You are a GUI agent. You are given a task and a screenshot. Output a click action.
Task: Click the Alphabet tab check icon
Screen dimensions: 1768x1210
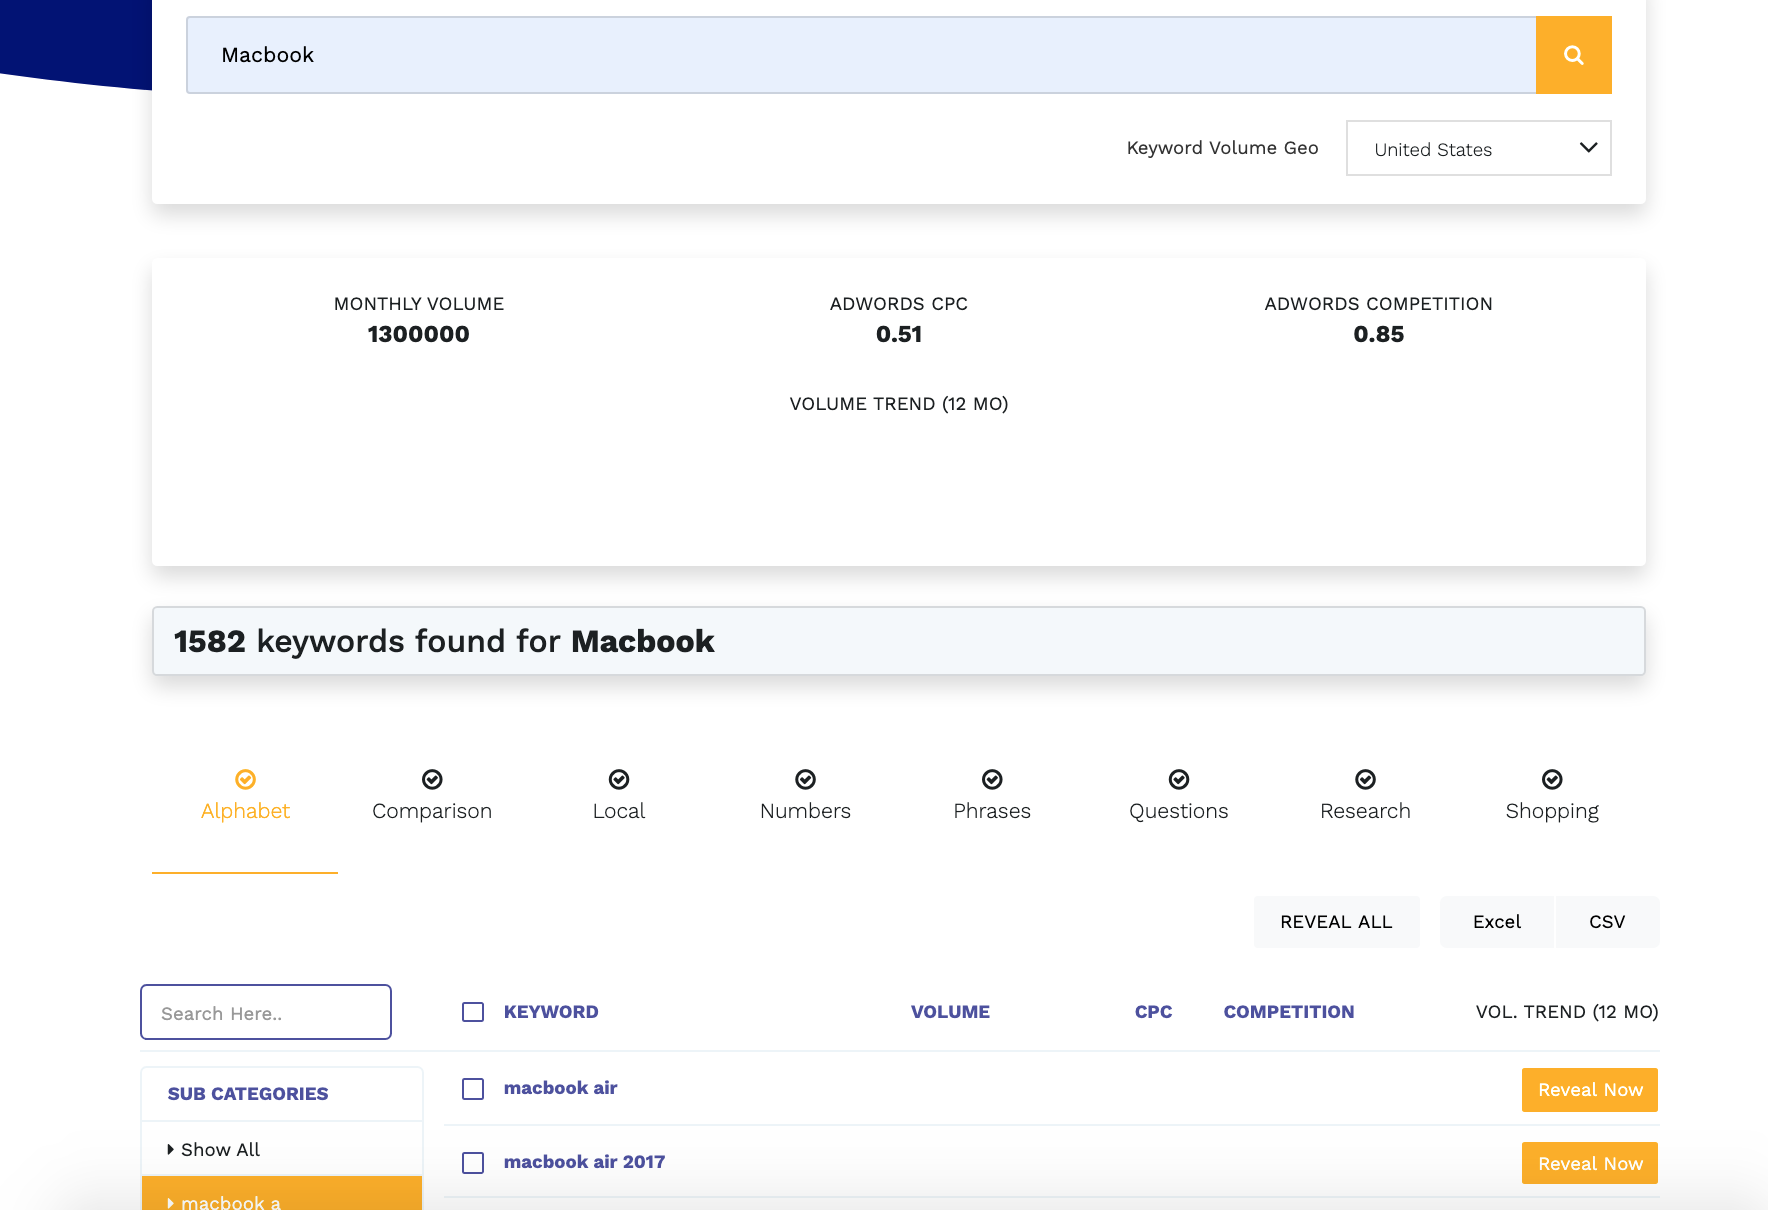245,779
